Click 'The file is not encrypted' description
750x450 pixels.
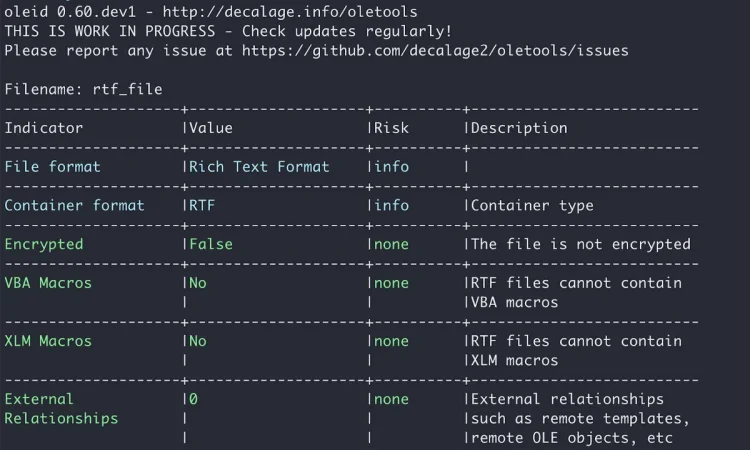coord(581,244)
